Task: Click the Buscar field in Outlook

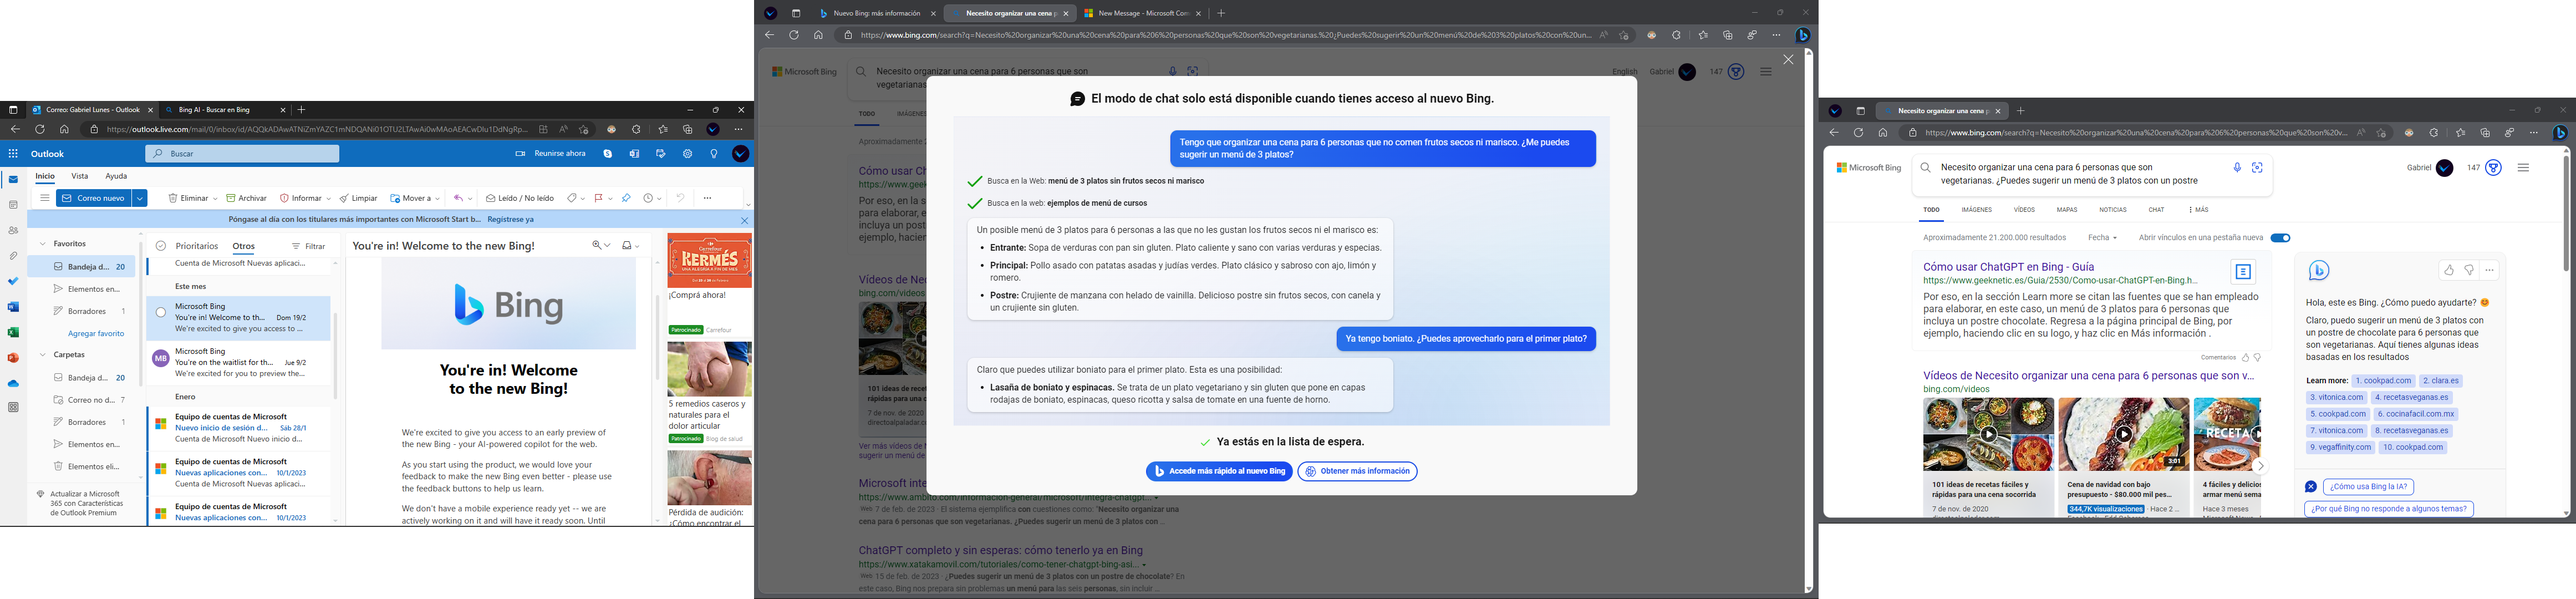Action: pyautogui.click(x=242, y=154)
